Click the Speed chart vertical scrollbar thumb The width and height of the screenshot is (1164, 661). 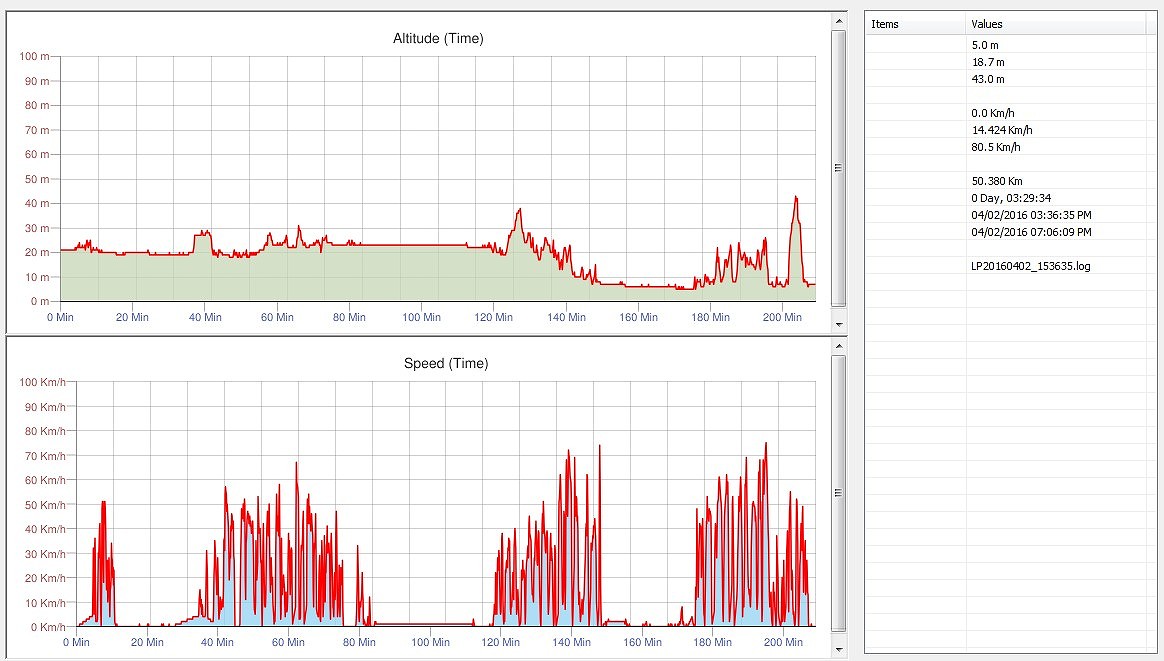click(838, 492)
